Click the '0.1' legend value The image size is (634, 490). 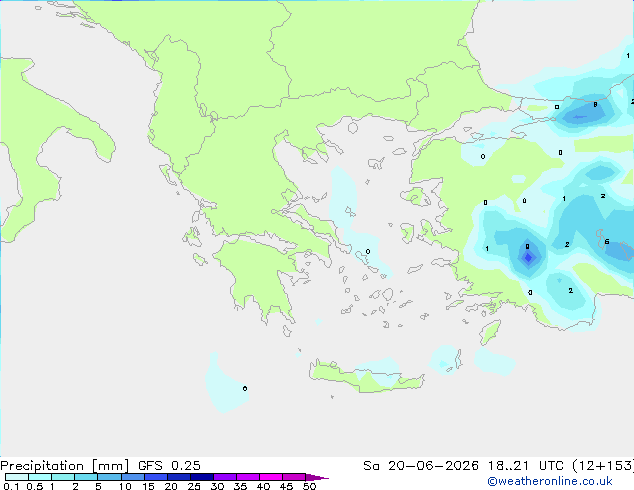[11, 486]
